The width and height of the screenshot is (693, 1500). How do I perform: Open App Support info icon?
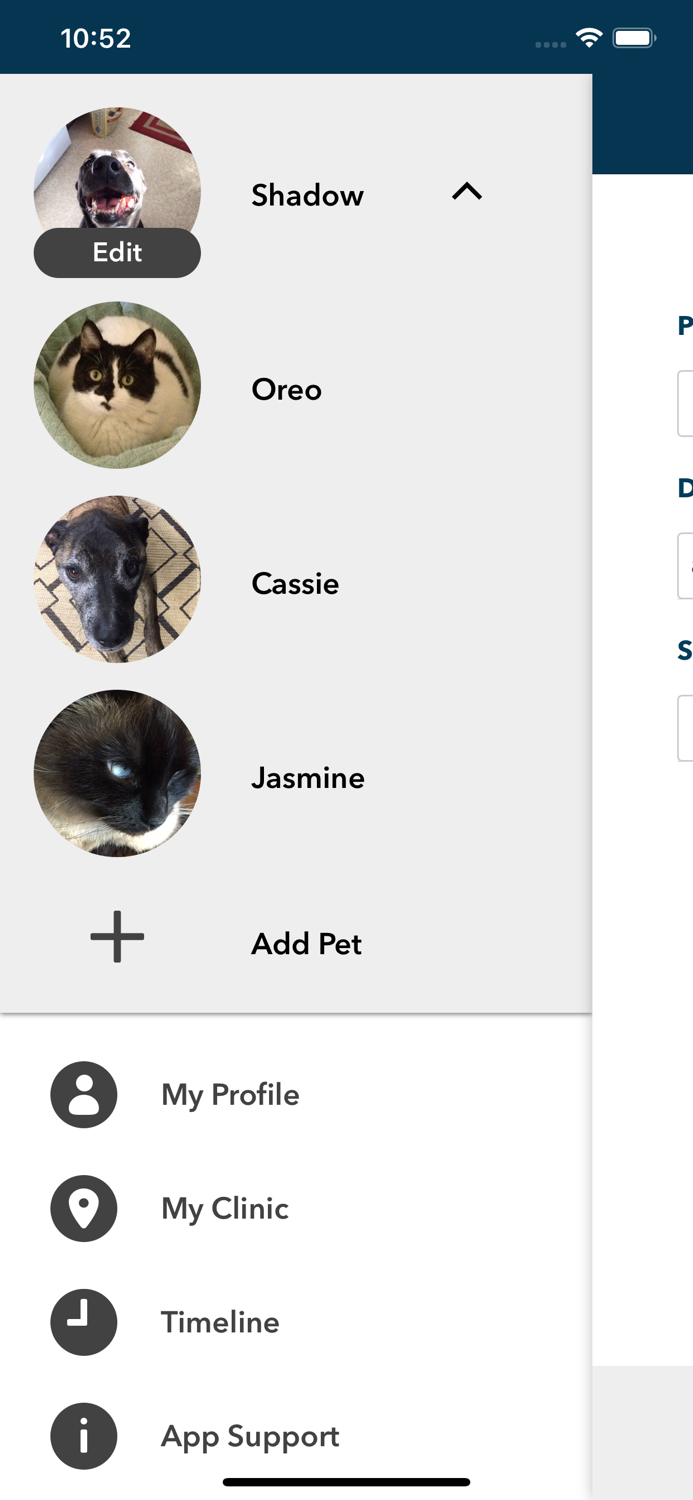pos(84,1435)
